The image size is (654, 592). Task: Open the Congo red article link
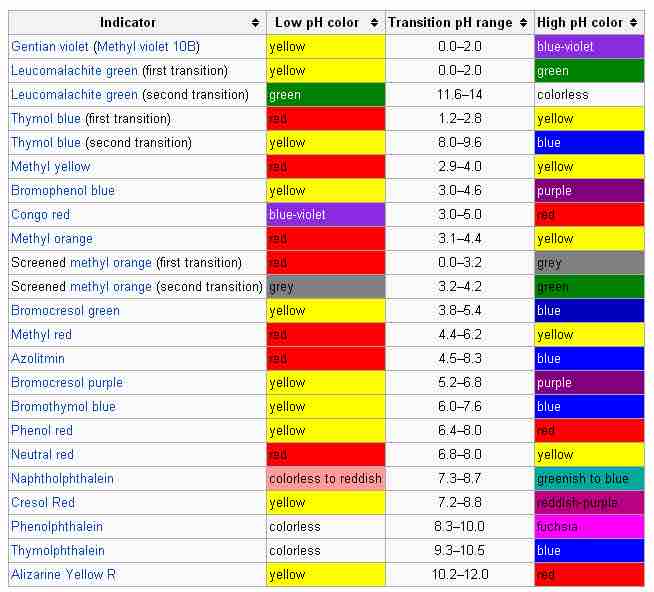(x=41, y=215)
